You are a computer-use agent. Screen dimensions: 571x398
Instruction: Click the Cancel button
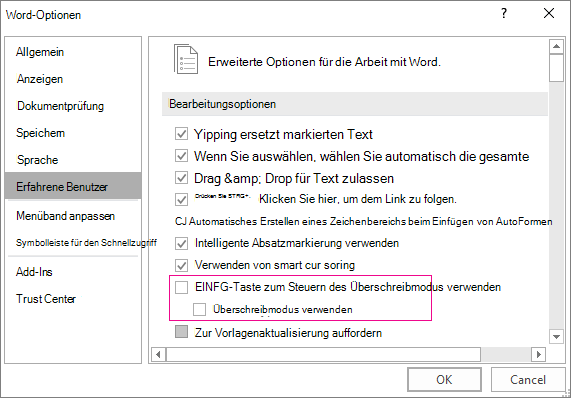528,379
